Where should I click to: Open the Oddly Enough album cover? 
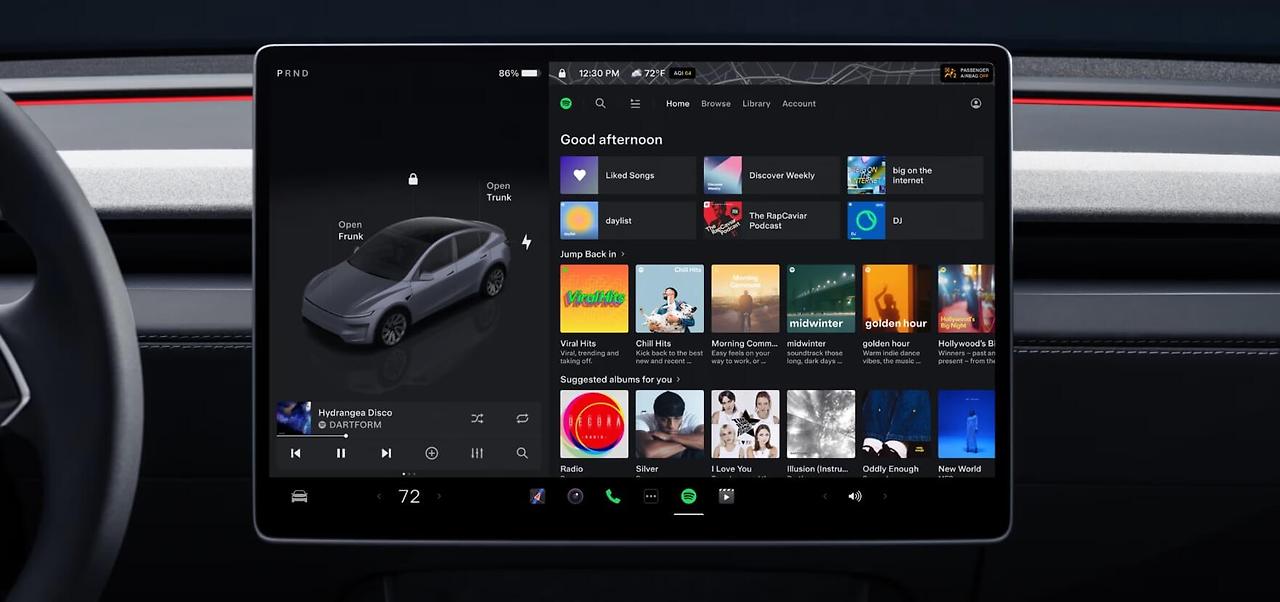(897, 424)
